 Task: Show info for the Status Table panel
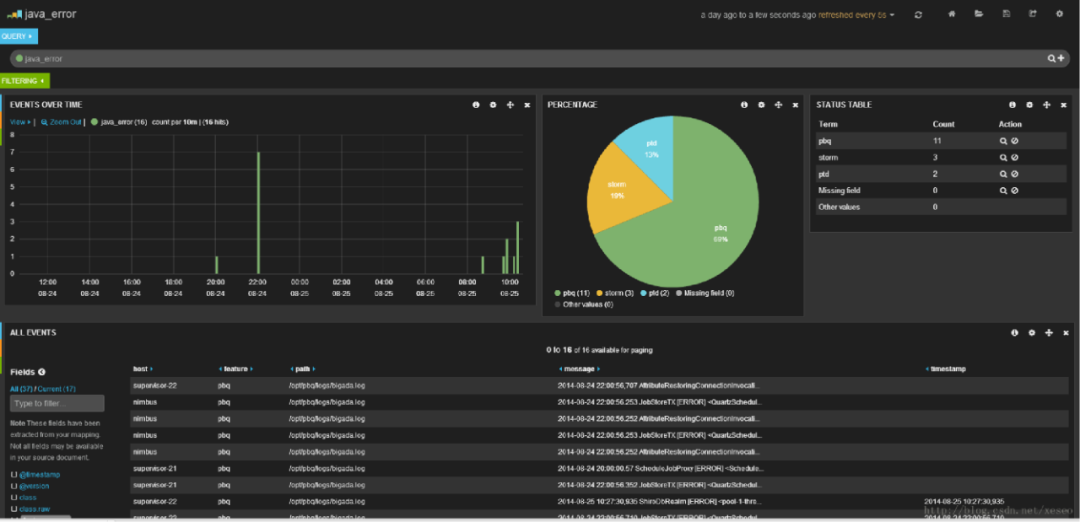(x=1012, y=105)
